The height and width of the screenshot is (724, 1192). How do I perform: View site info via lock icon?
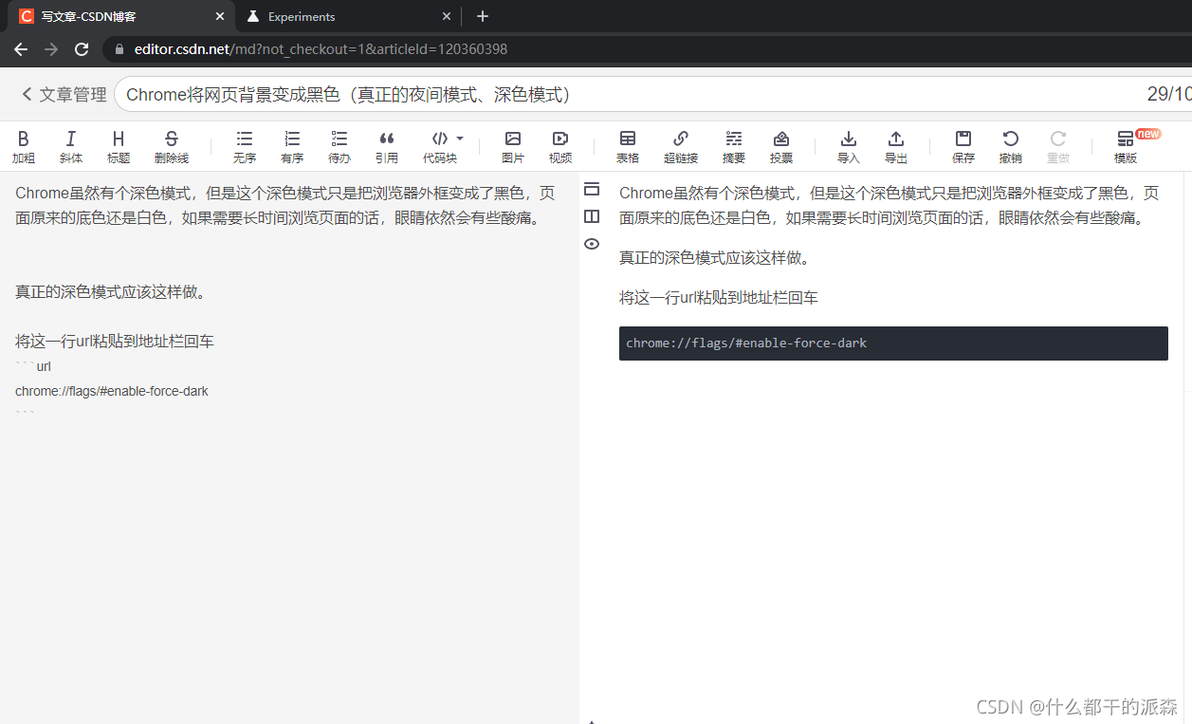[x=119, y=49]
